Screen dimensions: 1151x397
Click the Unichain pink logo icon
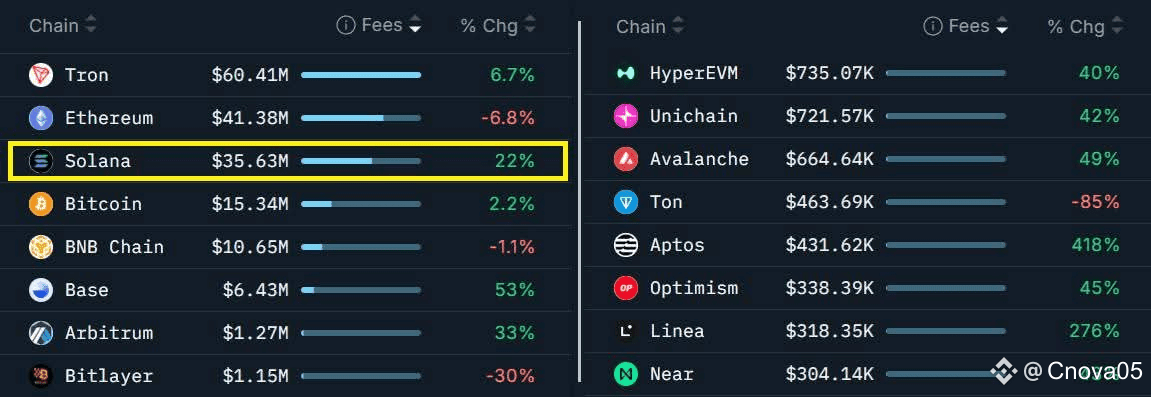[625, 116]
